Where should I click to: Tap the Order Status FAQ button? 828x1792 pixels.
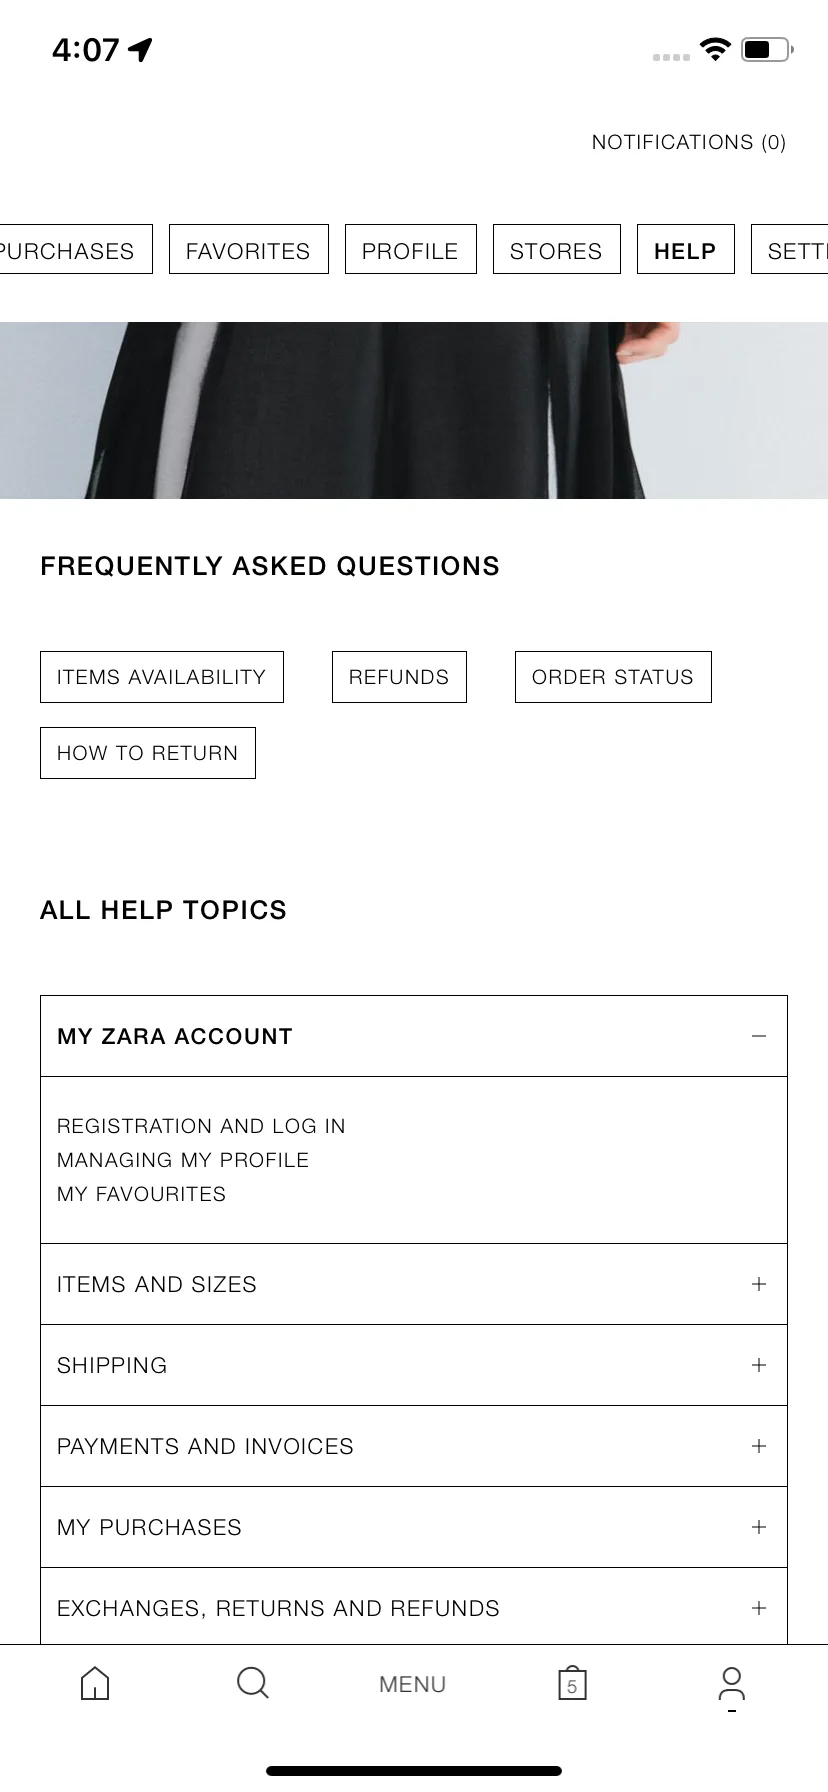613,677
